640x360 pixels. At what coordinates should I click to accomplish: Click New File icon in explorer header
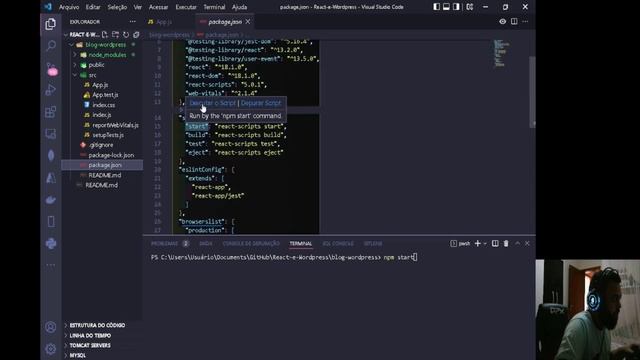[105, 35]
